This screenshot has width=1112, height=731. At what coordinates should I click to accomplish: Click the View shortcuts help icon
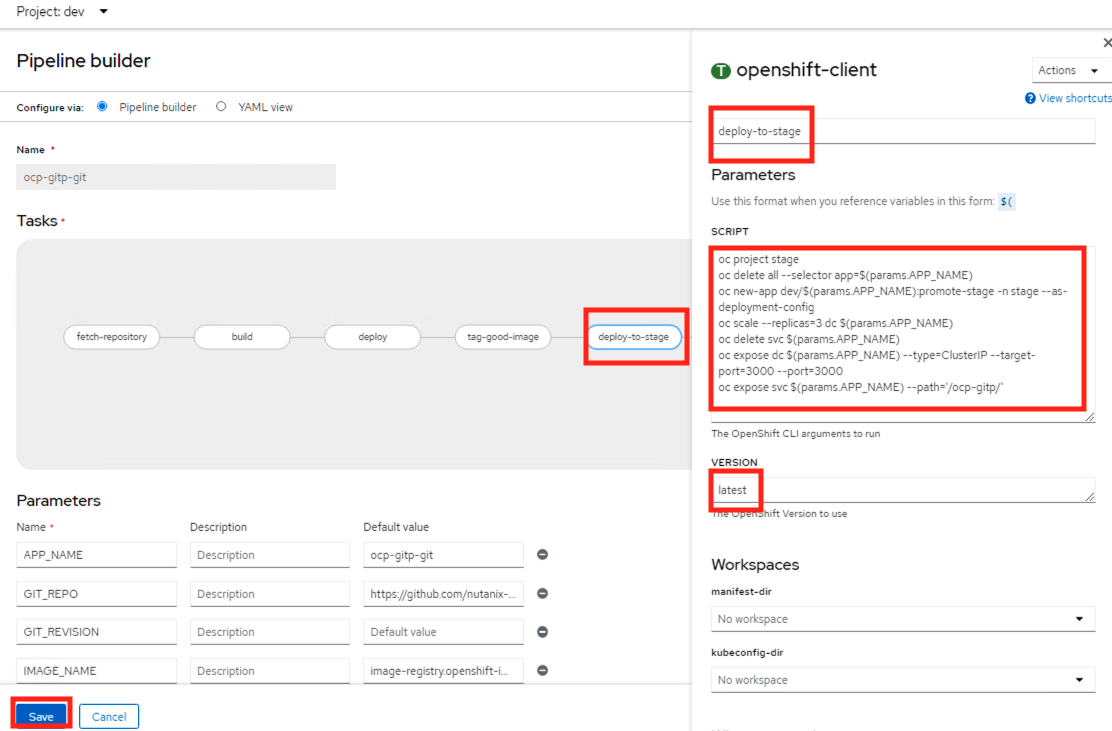pyautogui.click(x=1030, y=98)
